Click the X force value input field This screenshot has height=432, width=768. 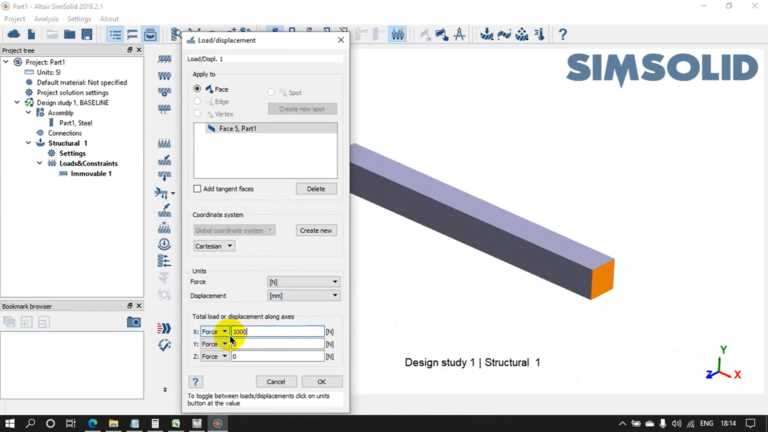point(277,332)
